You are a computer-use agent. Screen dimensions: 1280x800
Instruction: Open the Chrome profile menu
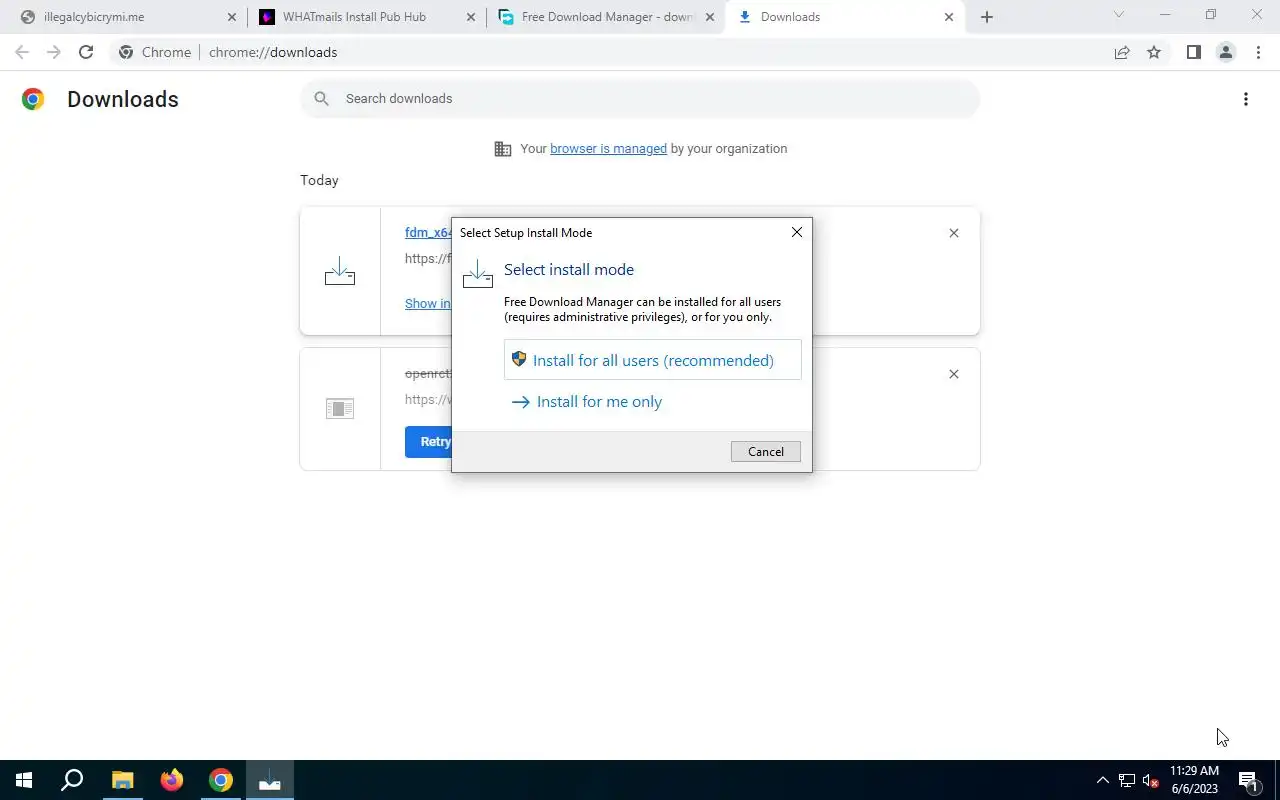1225,52
